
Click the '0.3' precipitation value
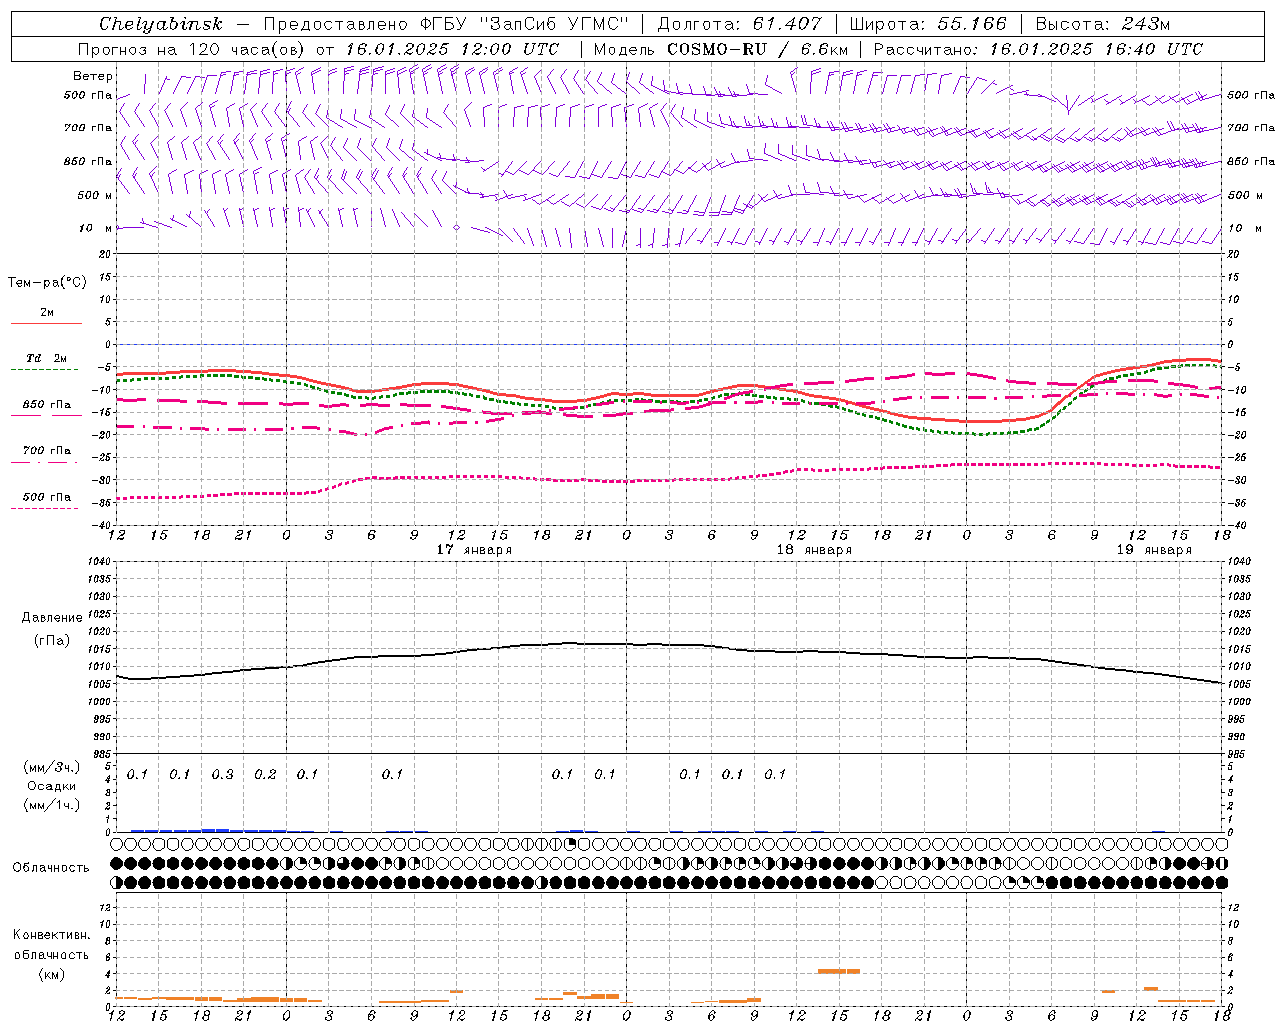click(x=222, y=775)
